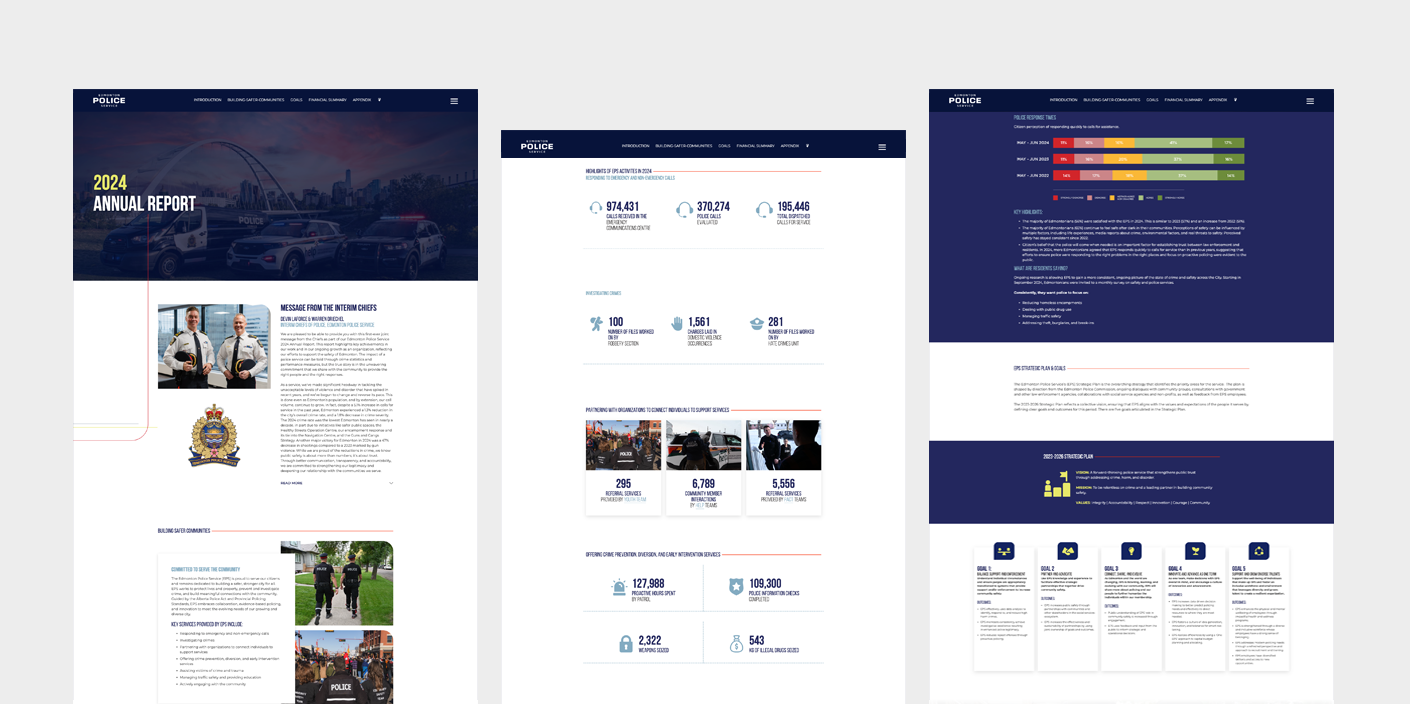The height and width of the screenshot is (704, 1410).
Task: Click photo of two officers walking on sidewalk
Action: tap(337, 583)
